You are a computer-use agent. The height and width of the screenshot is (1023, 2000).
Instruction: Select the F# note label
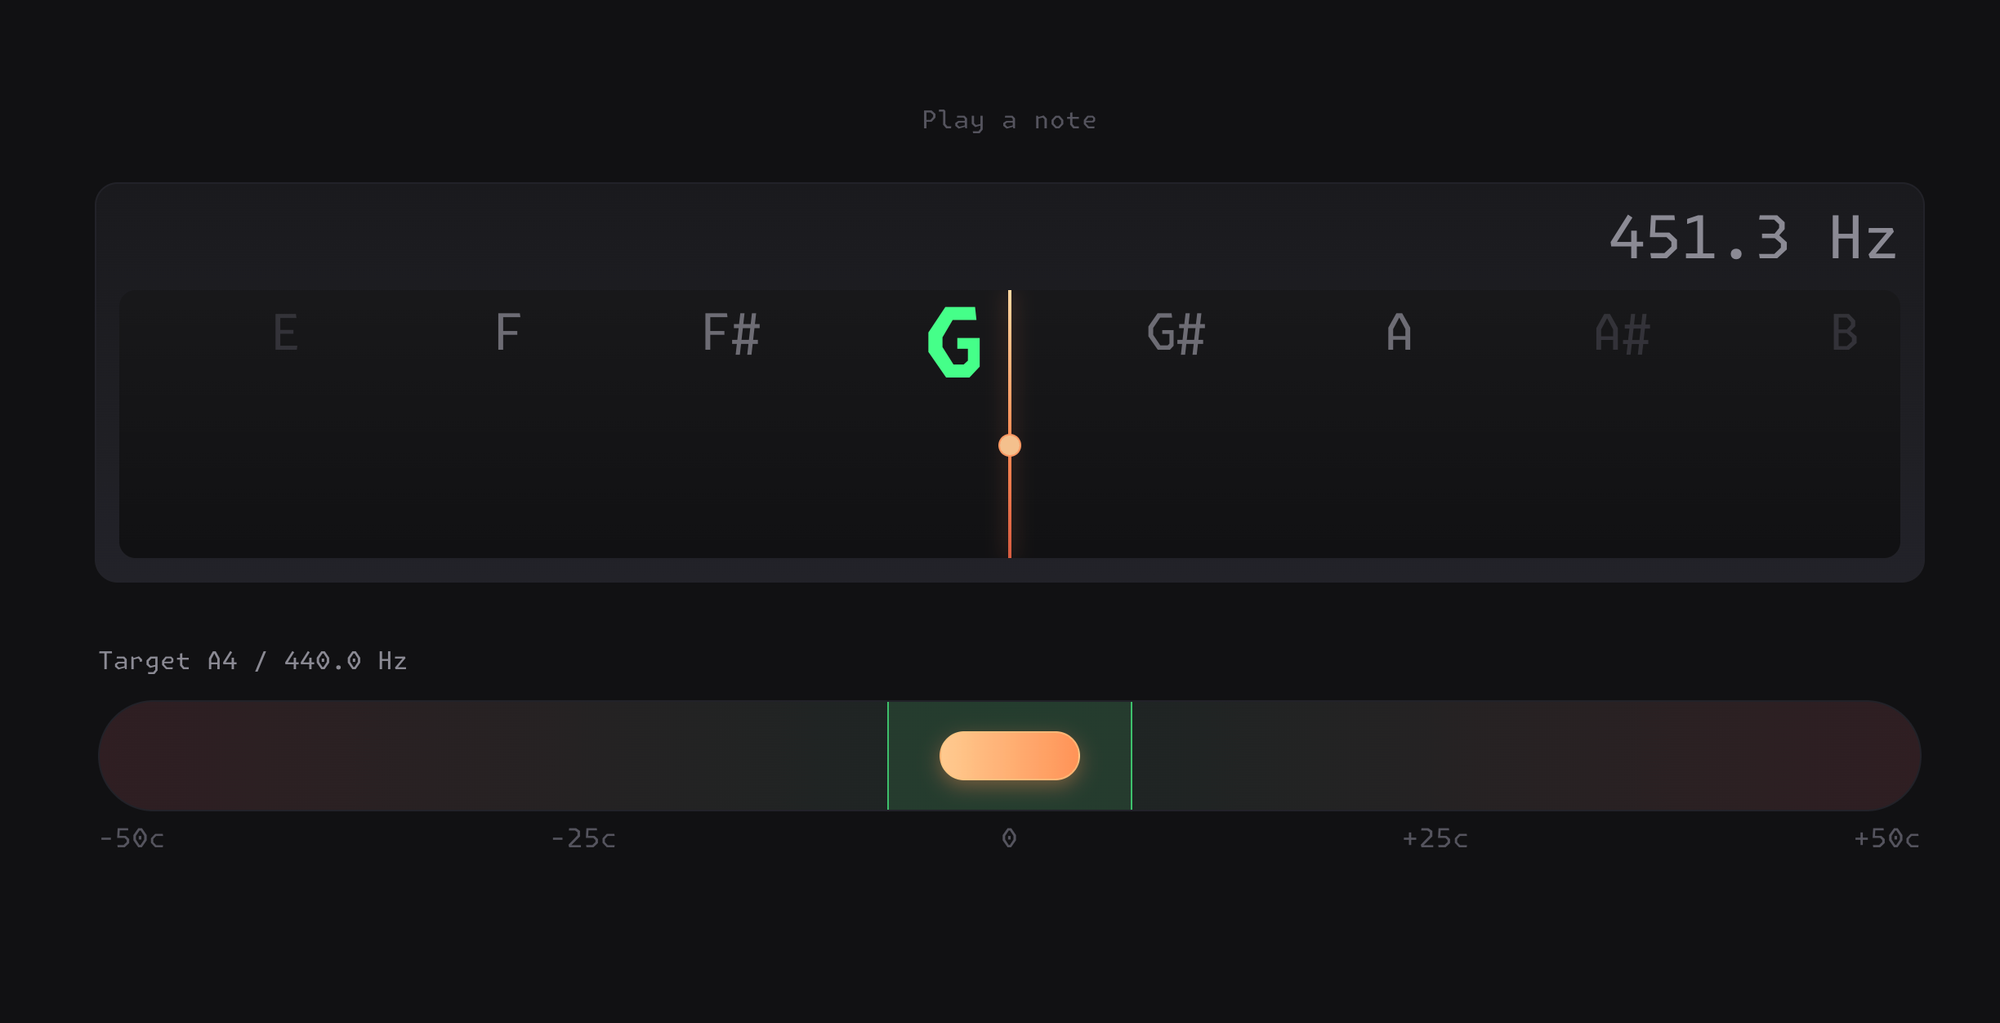(731, 333)
